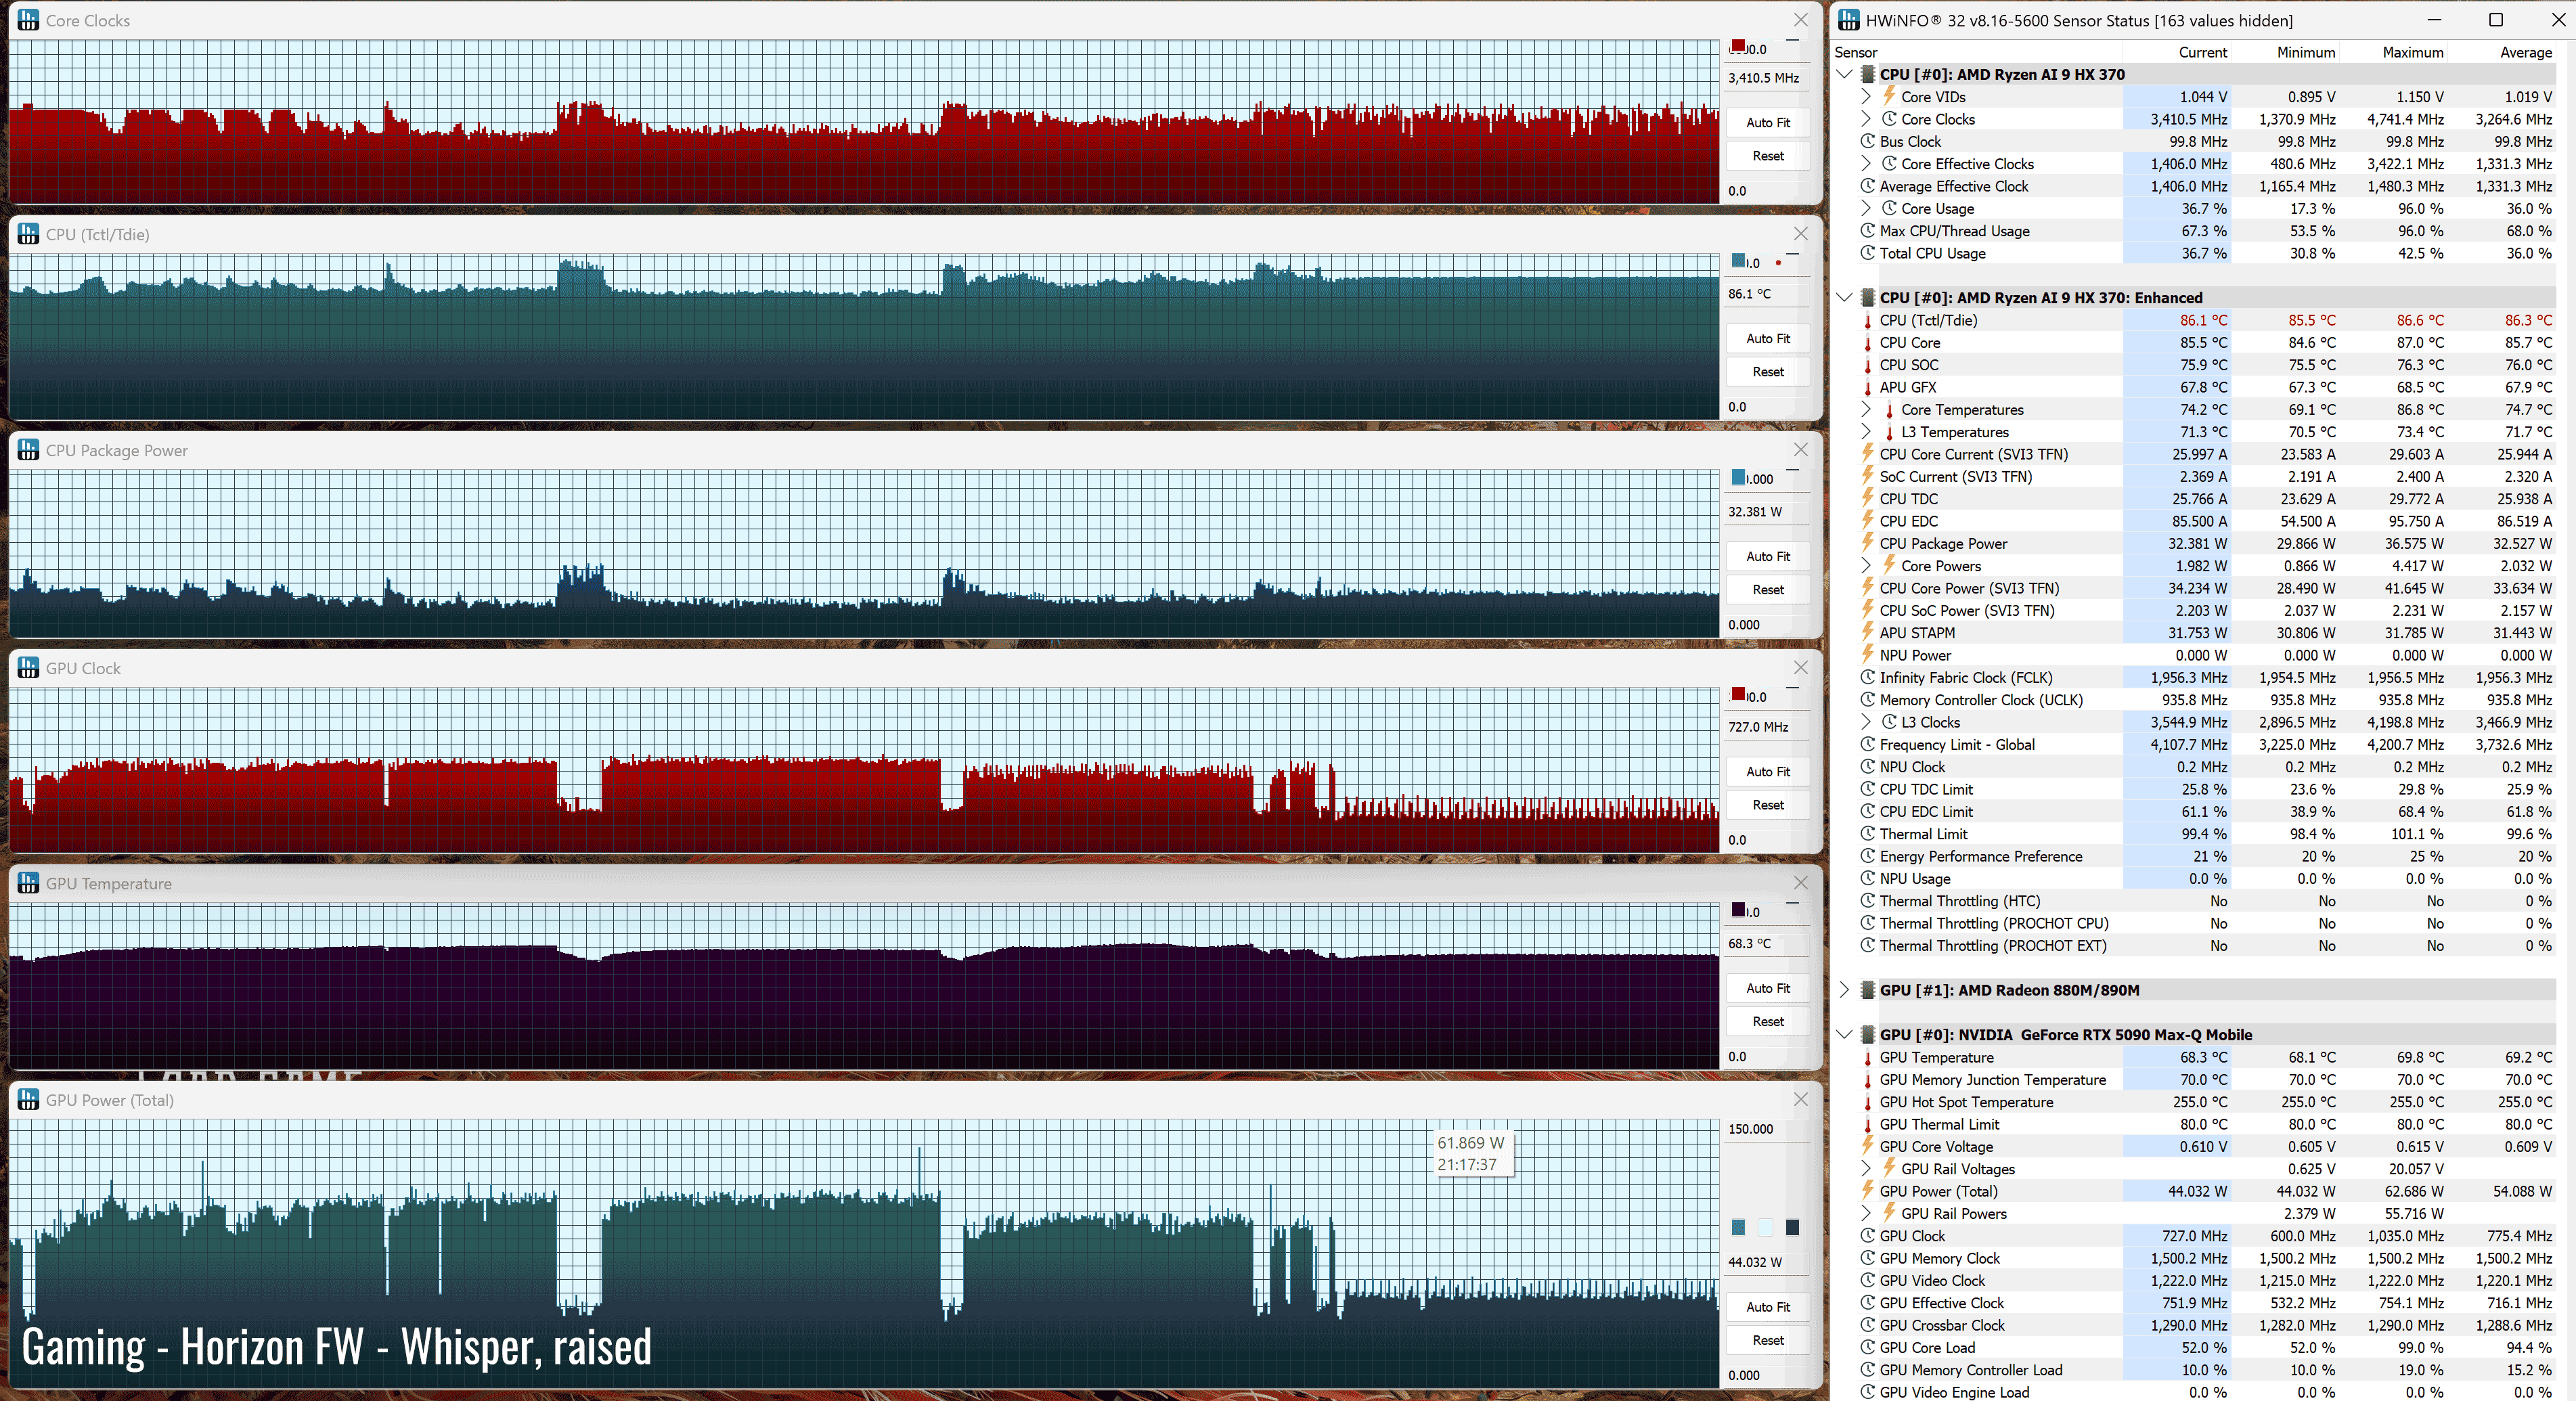Click the Average column header
Screen dimensions: 2576x1401
(x=2525, y=52)
